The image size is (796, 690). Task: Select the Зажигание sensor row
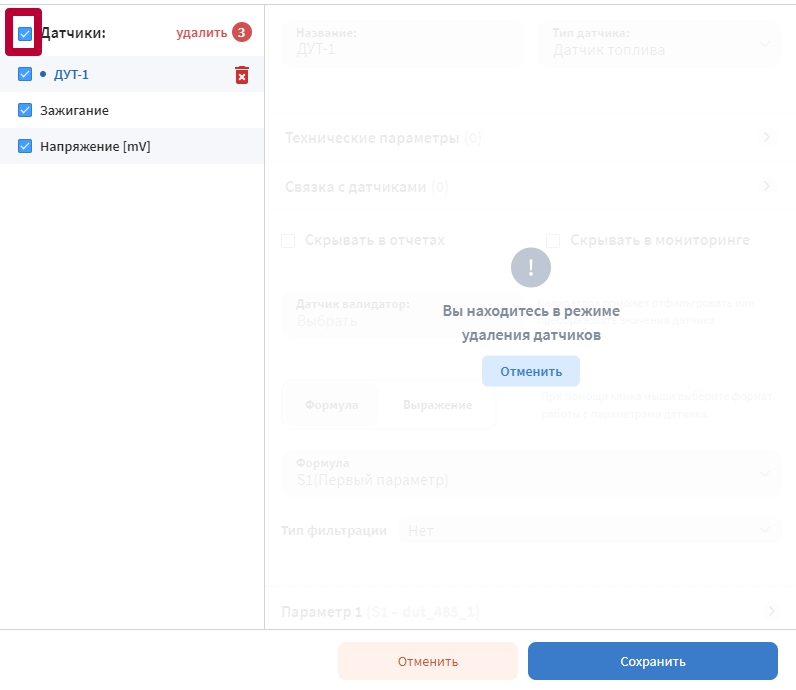[x=132, y=110]
